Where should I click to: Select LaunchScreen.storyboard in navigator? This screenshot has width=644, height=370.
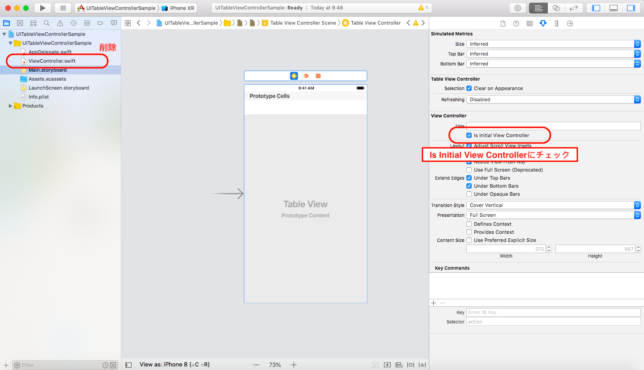point(58,88)
